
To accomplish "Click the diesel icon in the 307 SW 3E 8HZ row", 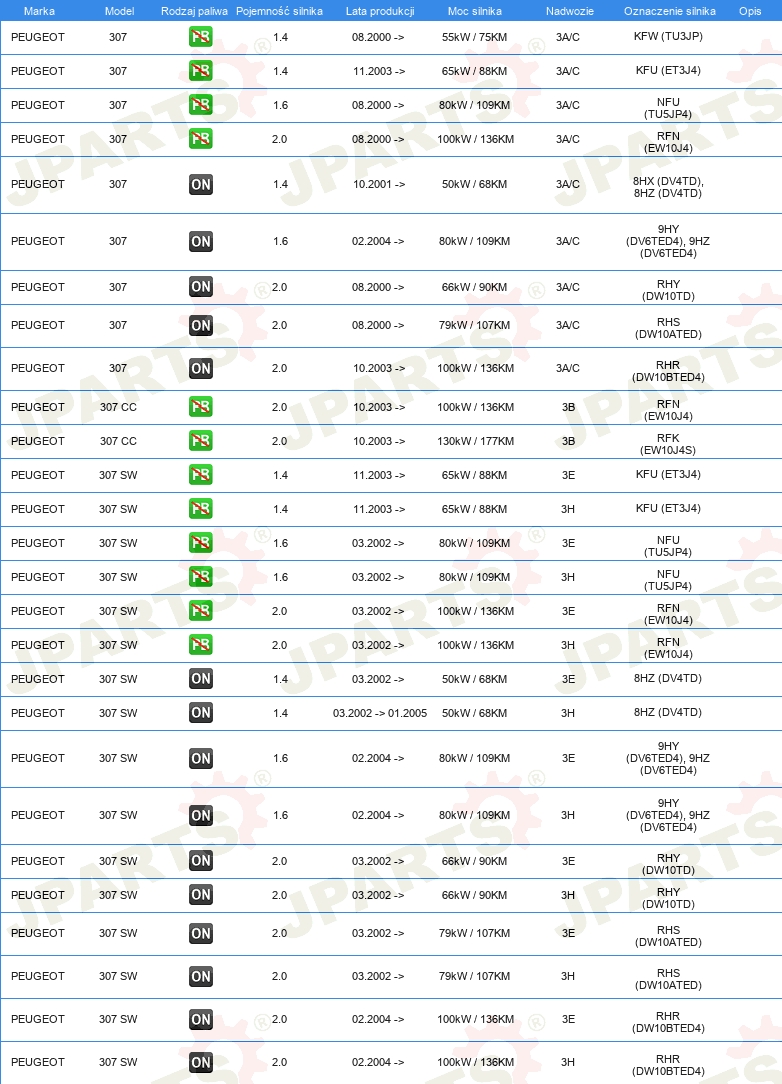I will click(201, 678).
